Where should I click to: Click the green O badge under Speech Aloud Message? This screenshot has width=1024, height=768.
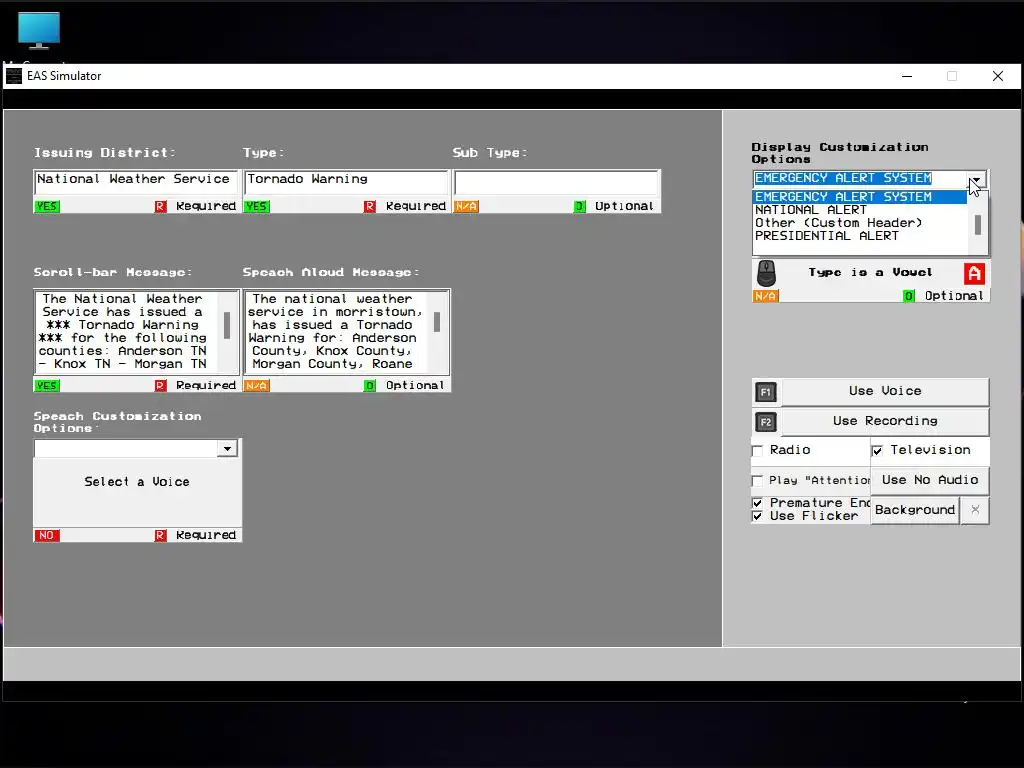click(x=370, y=385)
